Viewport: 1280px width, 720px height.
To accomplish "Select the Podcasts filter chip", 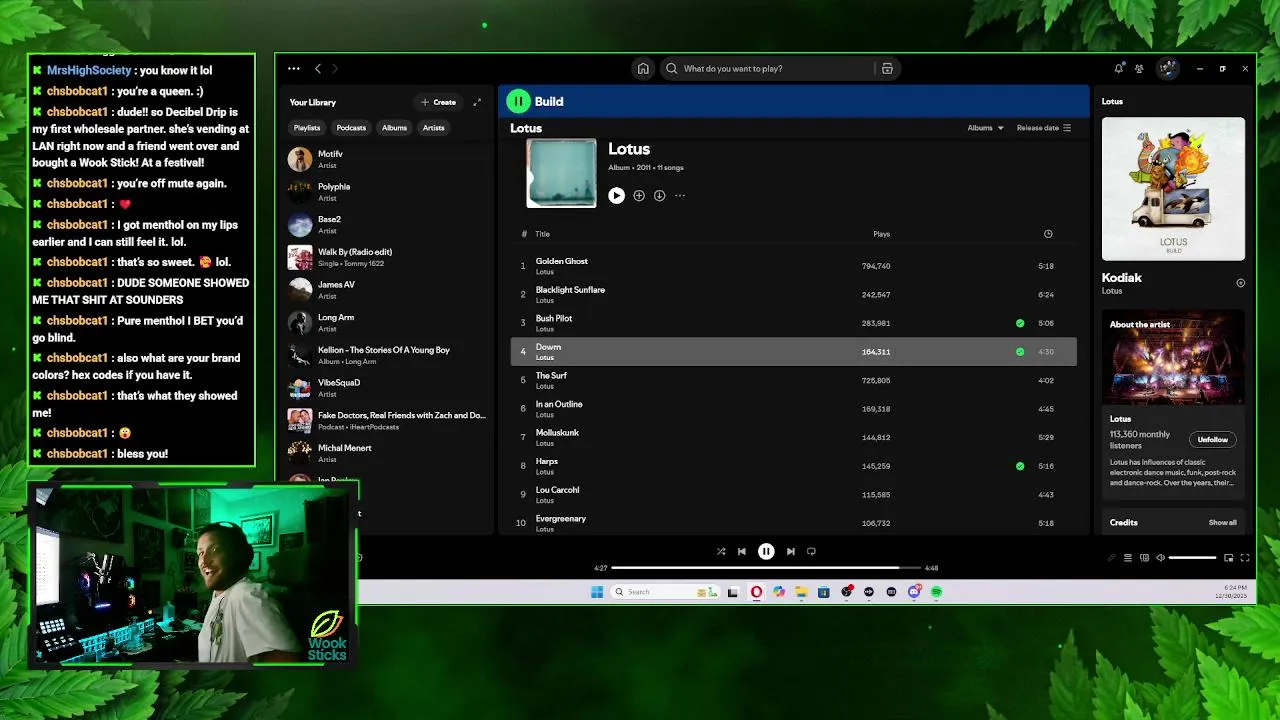I will [x=351, y=128].
